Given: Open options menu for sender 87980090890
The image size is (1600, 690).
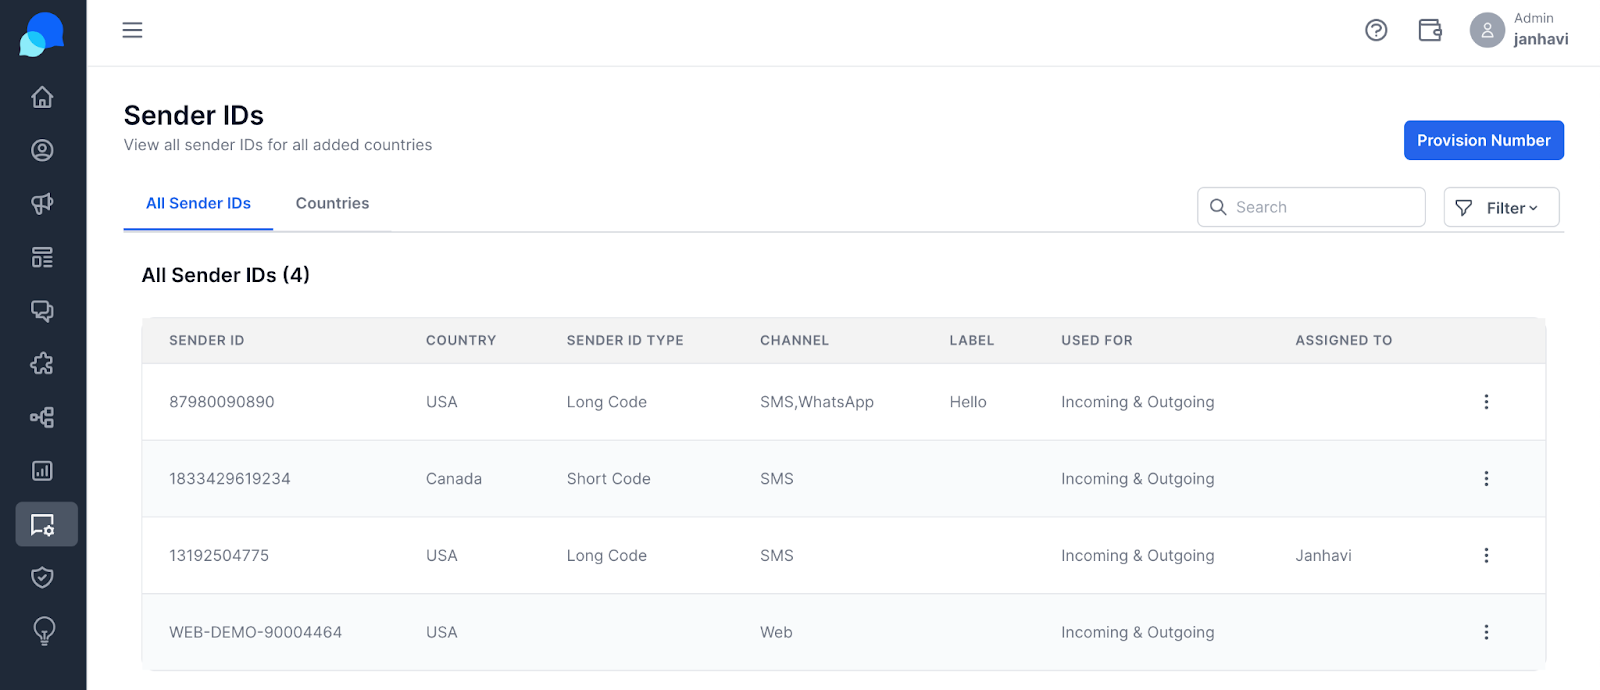Looking at the screenshot, I should 1486,402.
